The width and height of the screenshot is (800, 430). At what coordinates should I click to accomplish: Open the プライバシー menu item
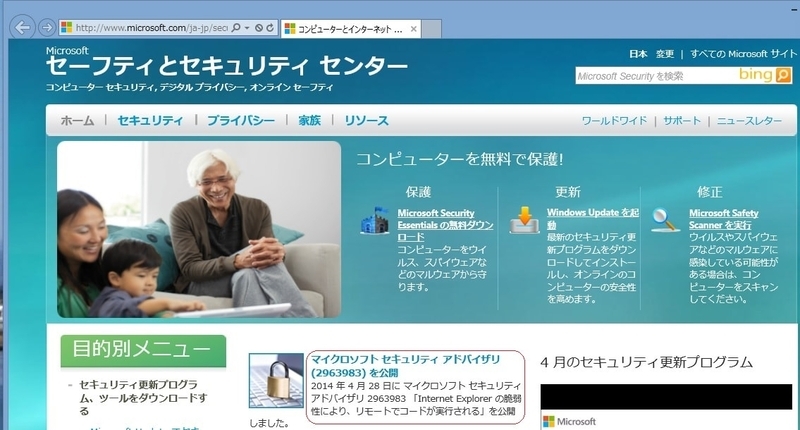point(241,121)
